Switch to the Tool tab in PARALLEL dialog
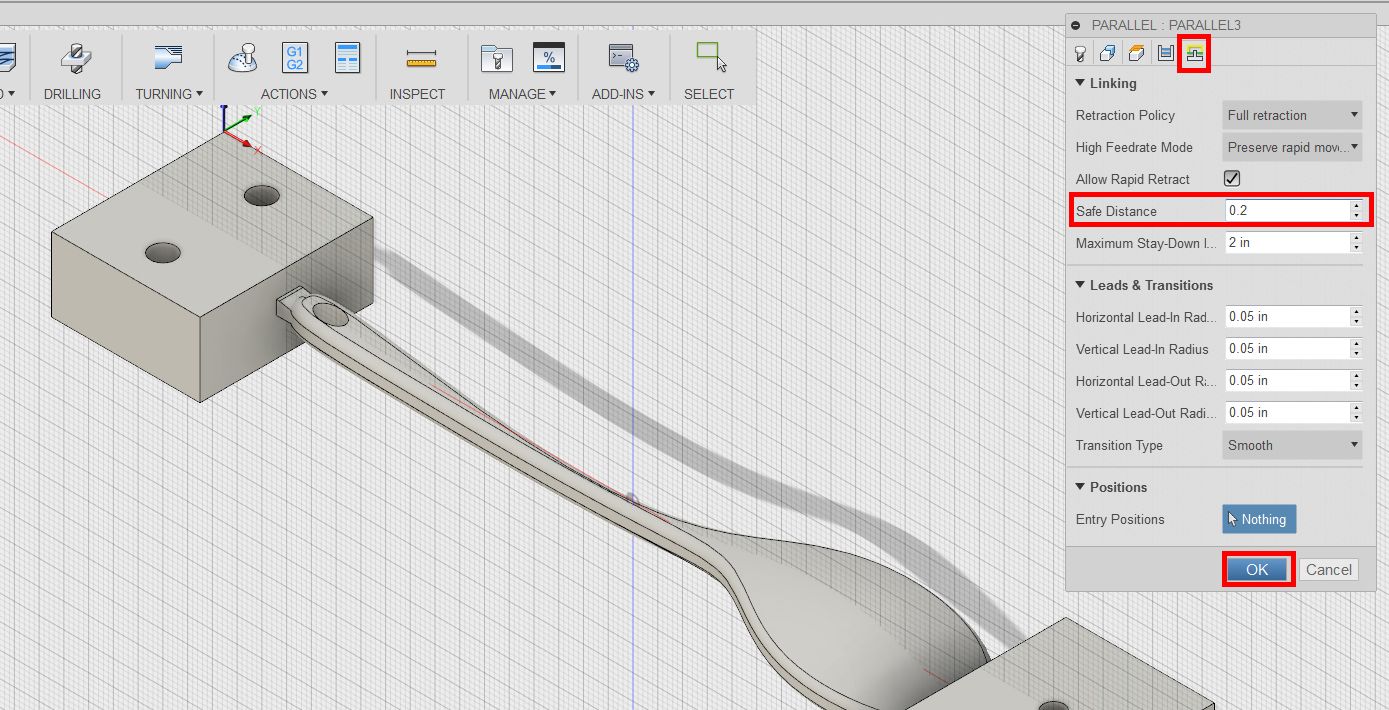Screen dimensions: 1389x710 (1080, 53)
